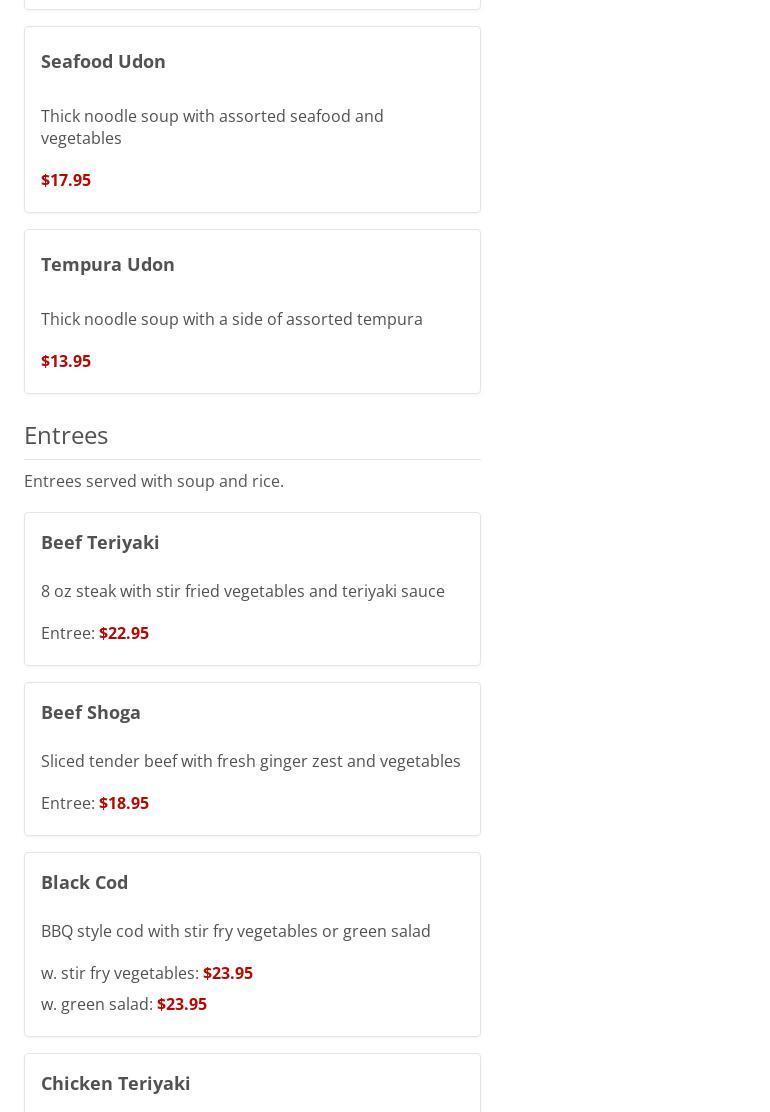Select the $13.95 Tempura Udon price
The height and width of the screenshot is (1112, 770).
tap(66, 361)
